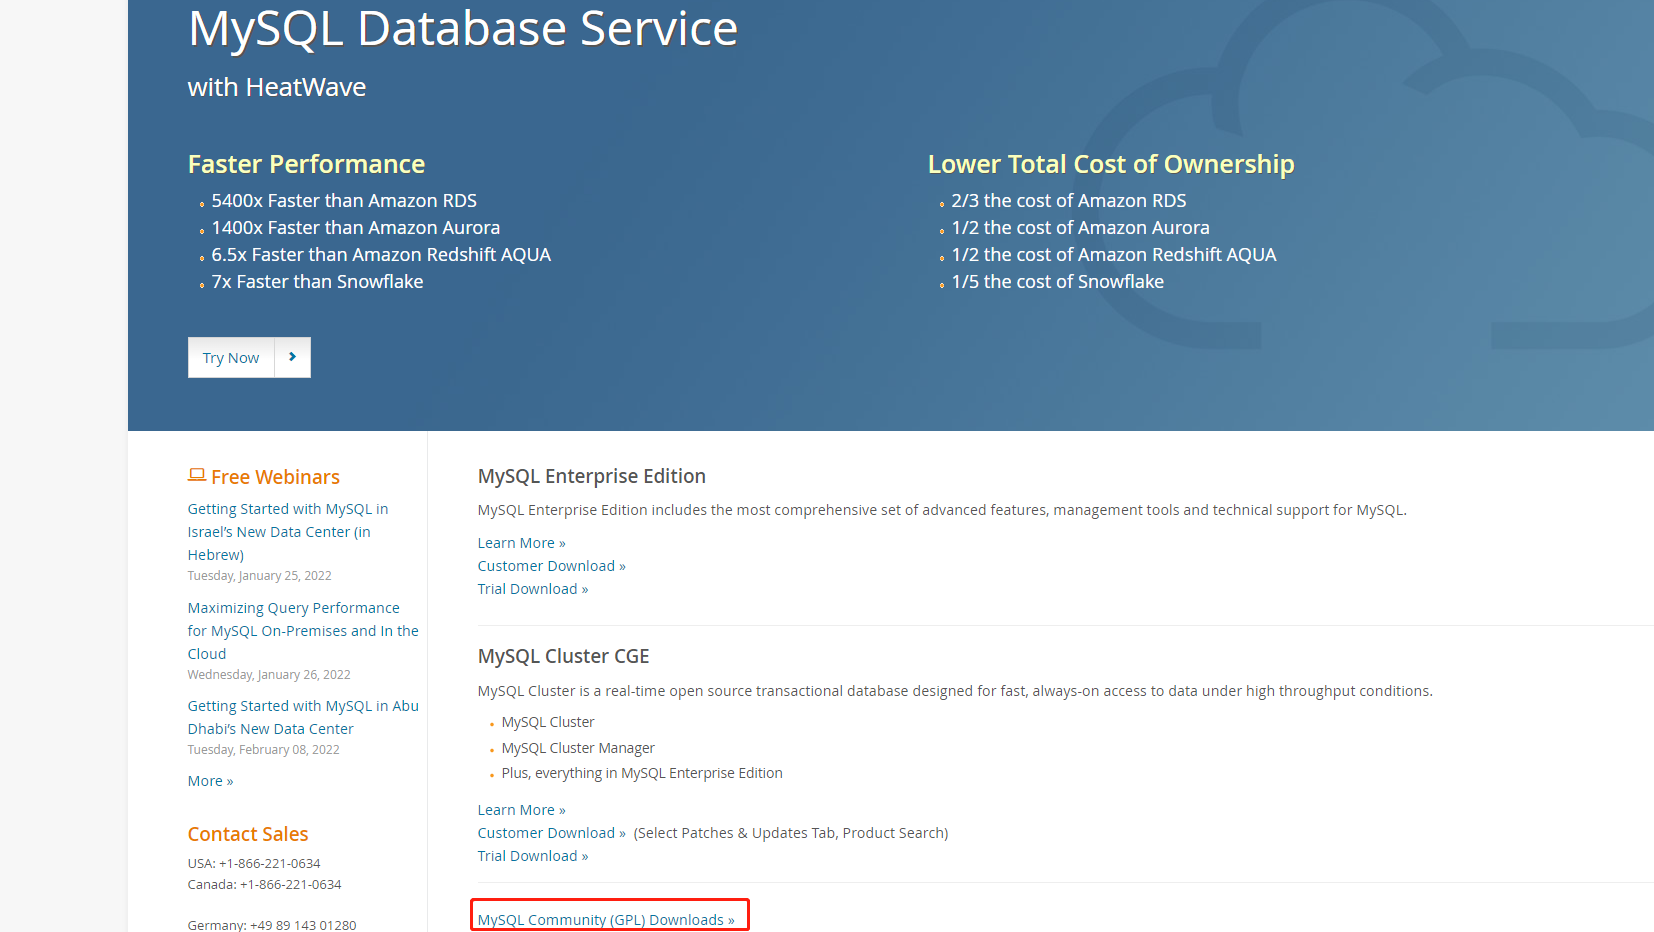Image resolution: width=1654 pixels, height=932 pixels.
Task: Click the MySQL Database Service banner title
Action: pos(463,29)
